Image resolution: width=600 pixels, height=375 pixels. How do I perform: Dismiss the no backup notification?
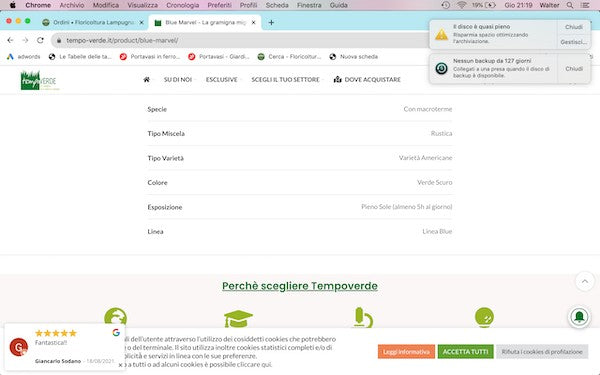coord(574,69)
